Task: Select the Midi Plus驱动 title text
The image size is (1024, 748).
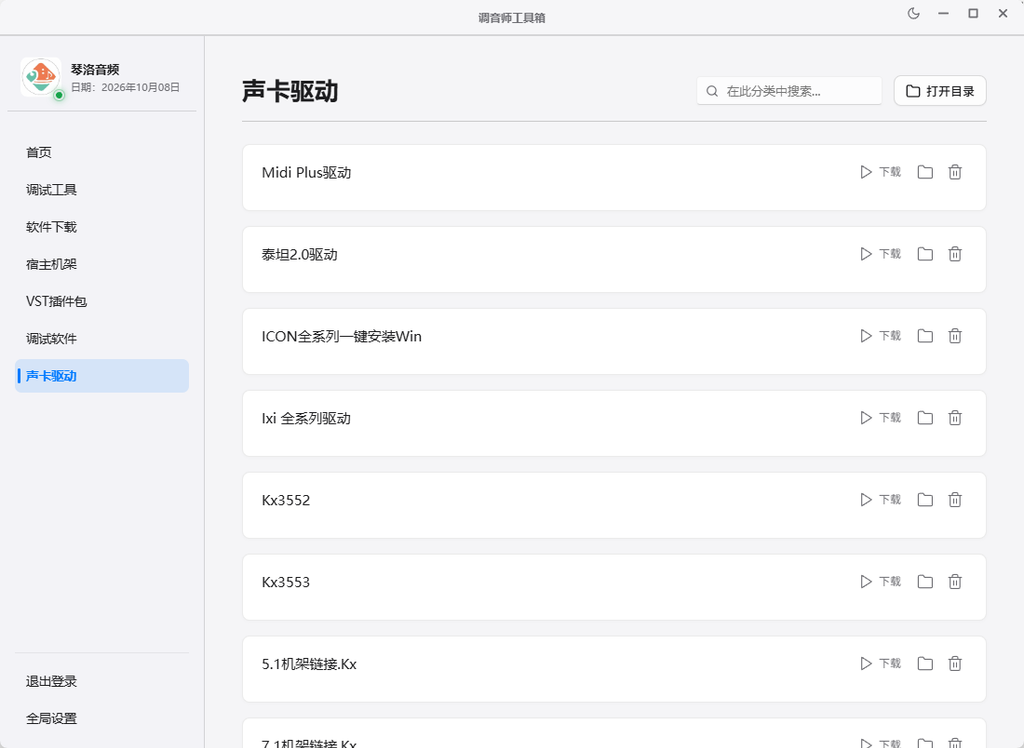Action: tap(306, 172)
